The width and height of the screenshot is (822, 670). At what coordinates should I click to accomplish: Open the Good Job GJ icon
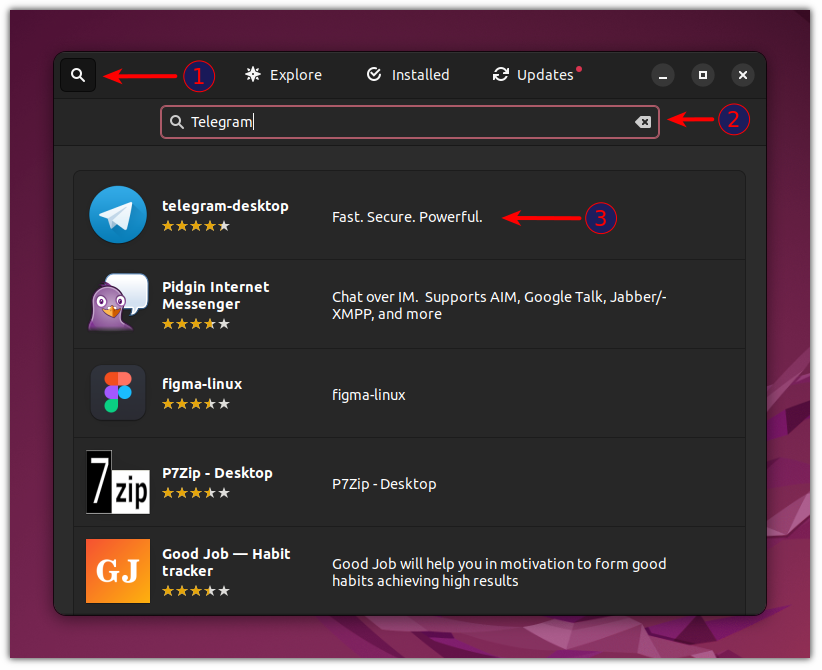point(118,571)
